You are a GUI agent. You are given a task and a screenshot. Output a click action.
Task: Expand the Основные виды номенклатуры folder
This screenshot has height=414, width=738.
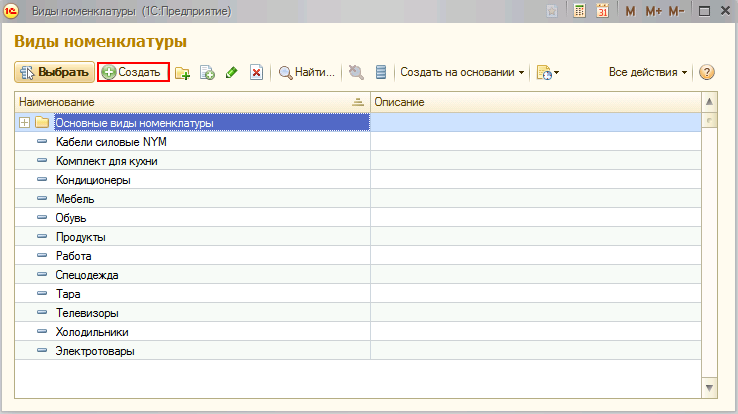(24, 123)
